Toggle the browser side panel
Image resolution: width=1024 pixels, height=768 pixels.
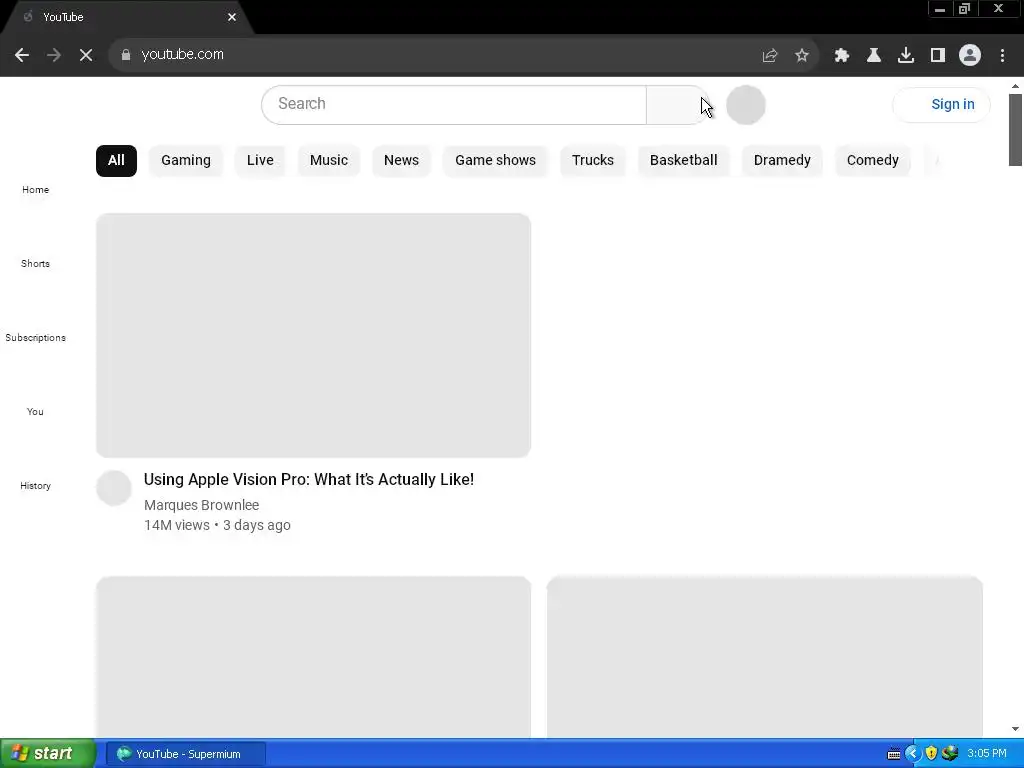(x=938, y=56)
